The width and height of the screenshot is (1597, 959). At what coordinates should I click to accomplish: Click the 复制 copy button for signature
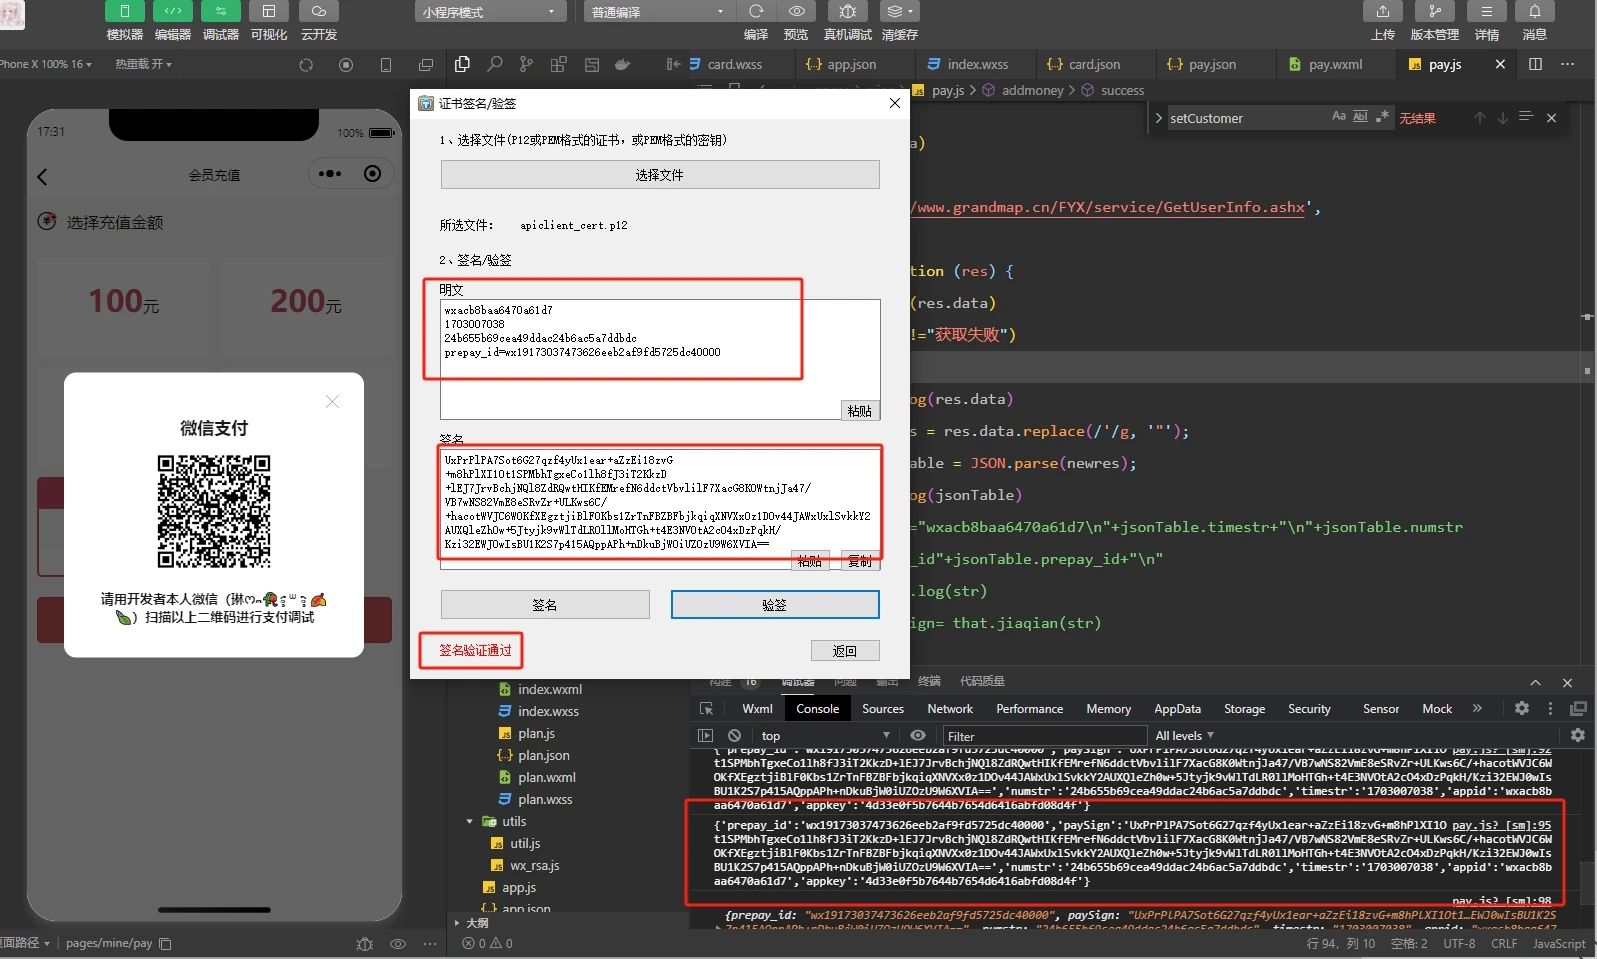[x=860, y=561]
